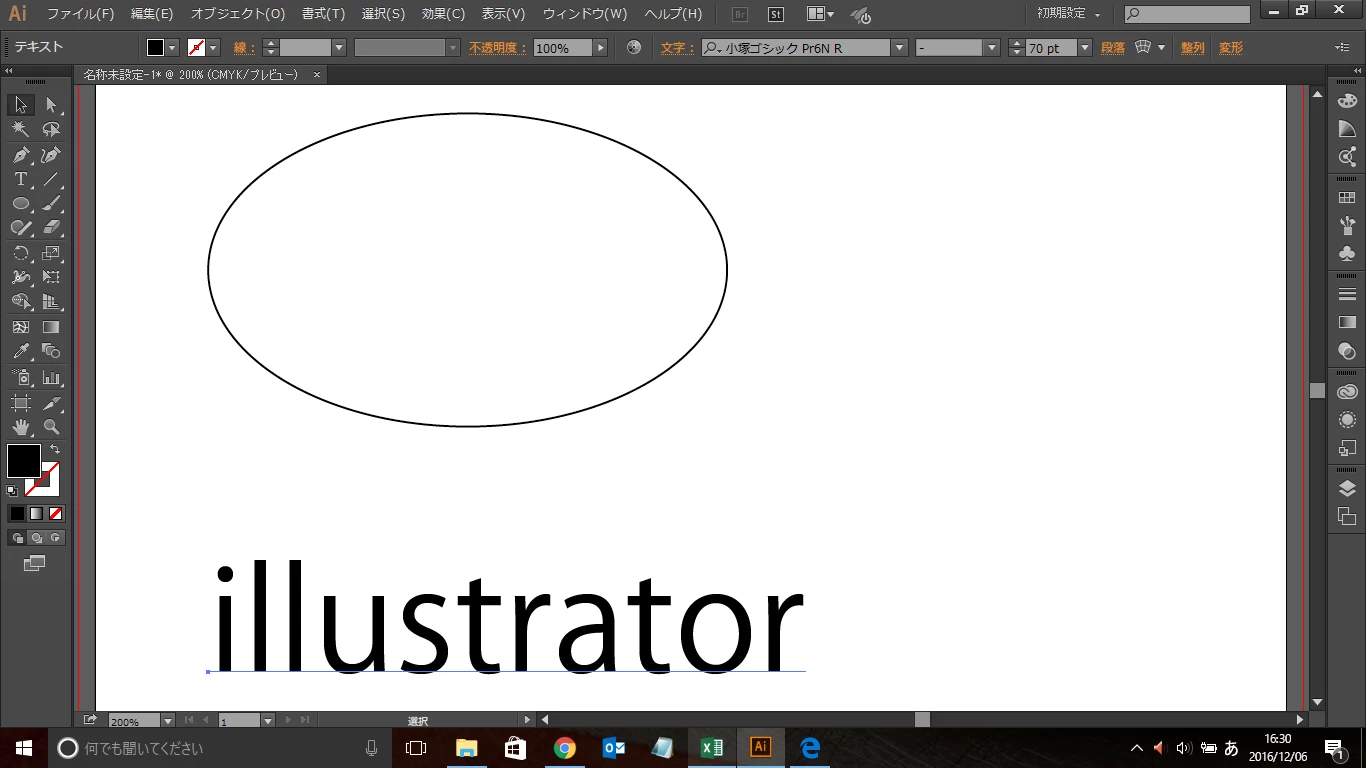The image size is (1366, 768).
Task: Select the Eraser tool
Action: [x=51, y=228]
